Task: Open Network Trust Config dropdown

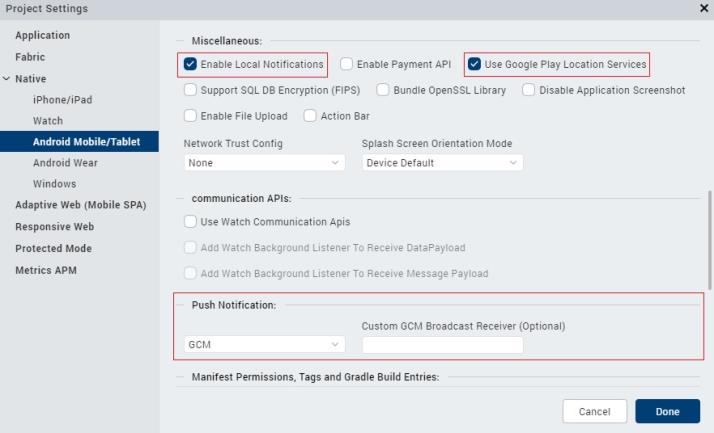Action: pyautogui.click(x=264, y=163)
